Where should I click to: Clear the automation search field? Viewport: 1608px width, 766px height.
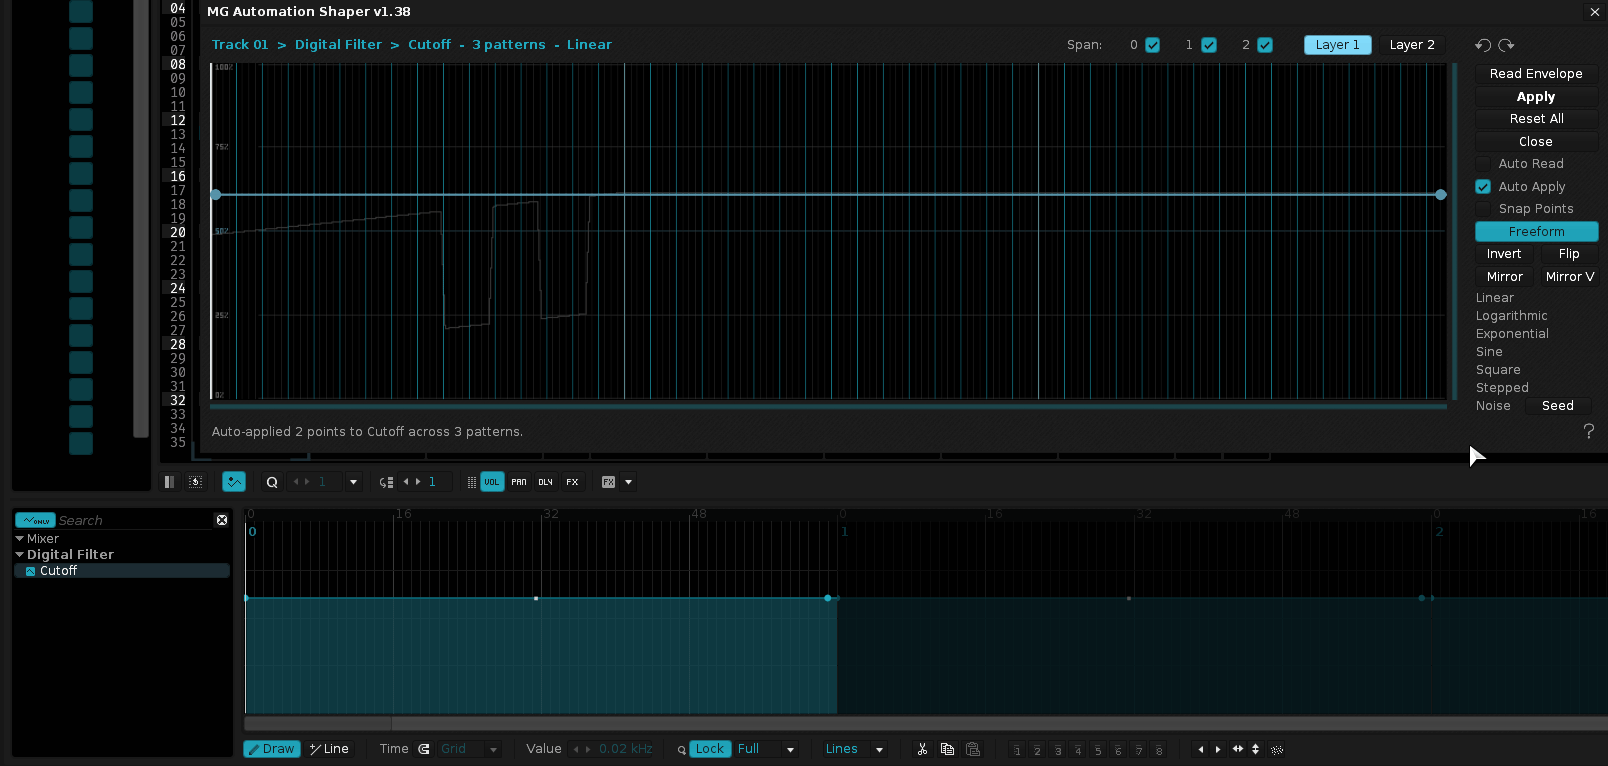[x=222, y=520]
